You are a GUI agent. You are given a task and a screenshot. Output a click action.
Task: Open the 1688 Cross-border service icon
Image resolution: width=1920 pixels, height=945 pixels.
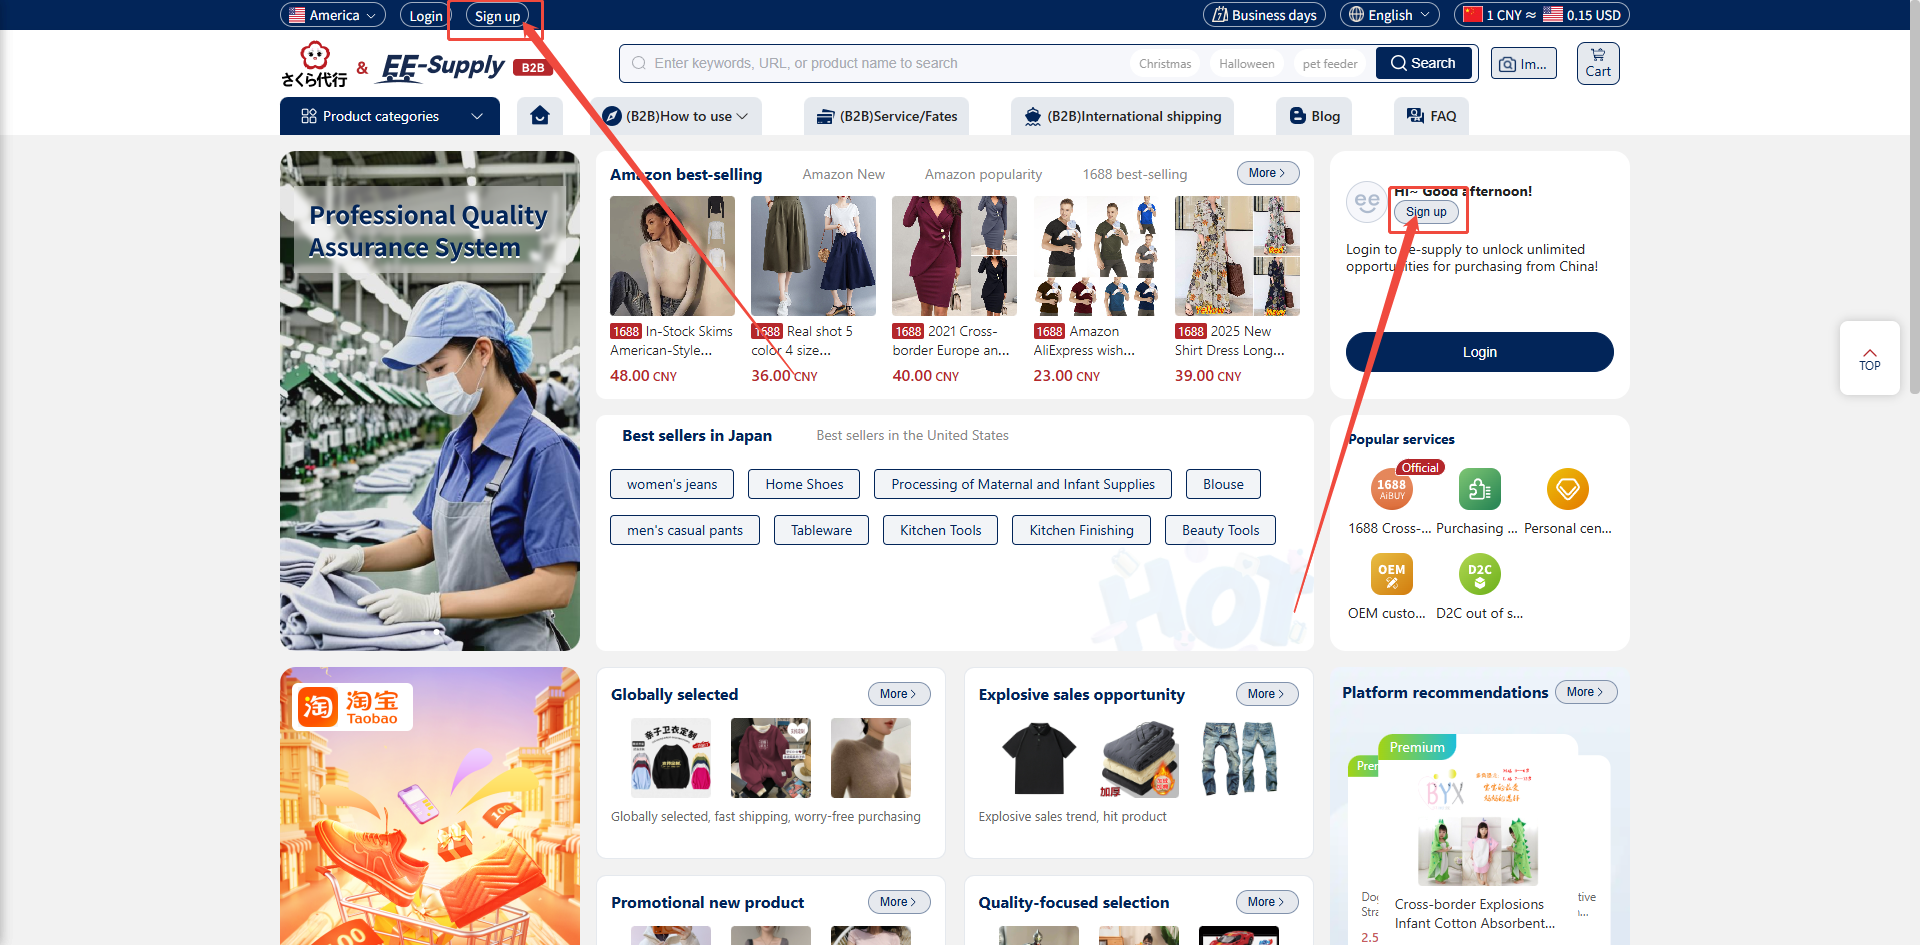point(1391,490)
